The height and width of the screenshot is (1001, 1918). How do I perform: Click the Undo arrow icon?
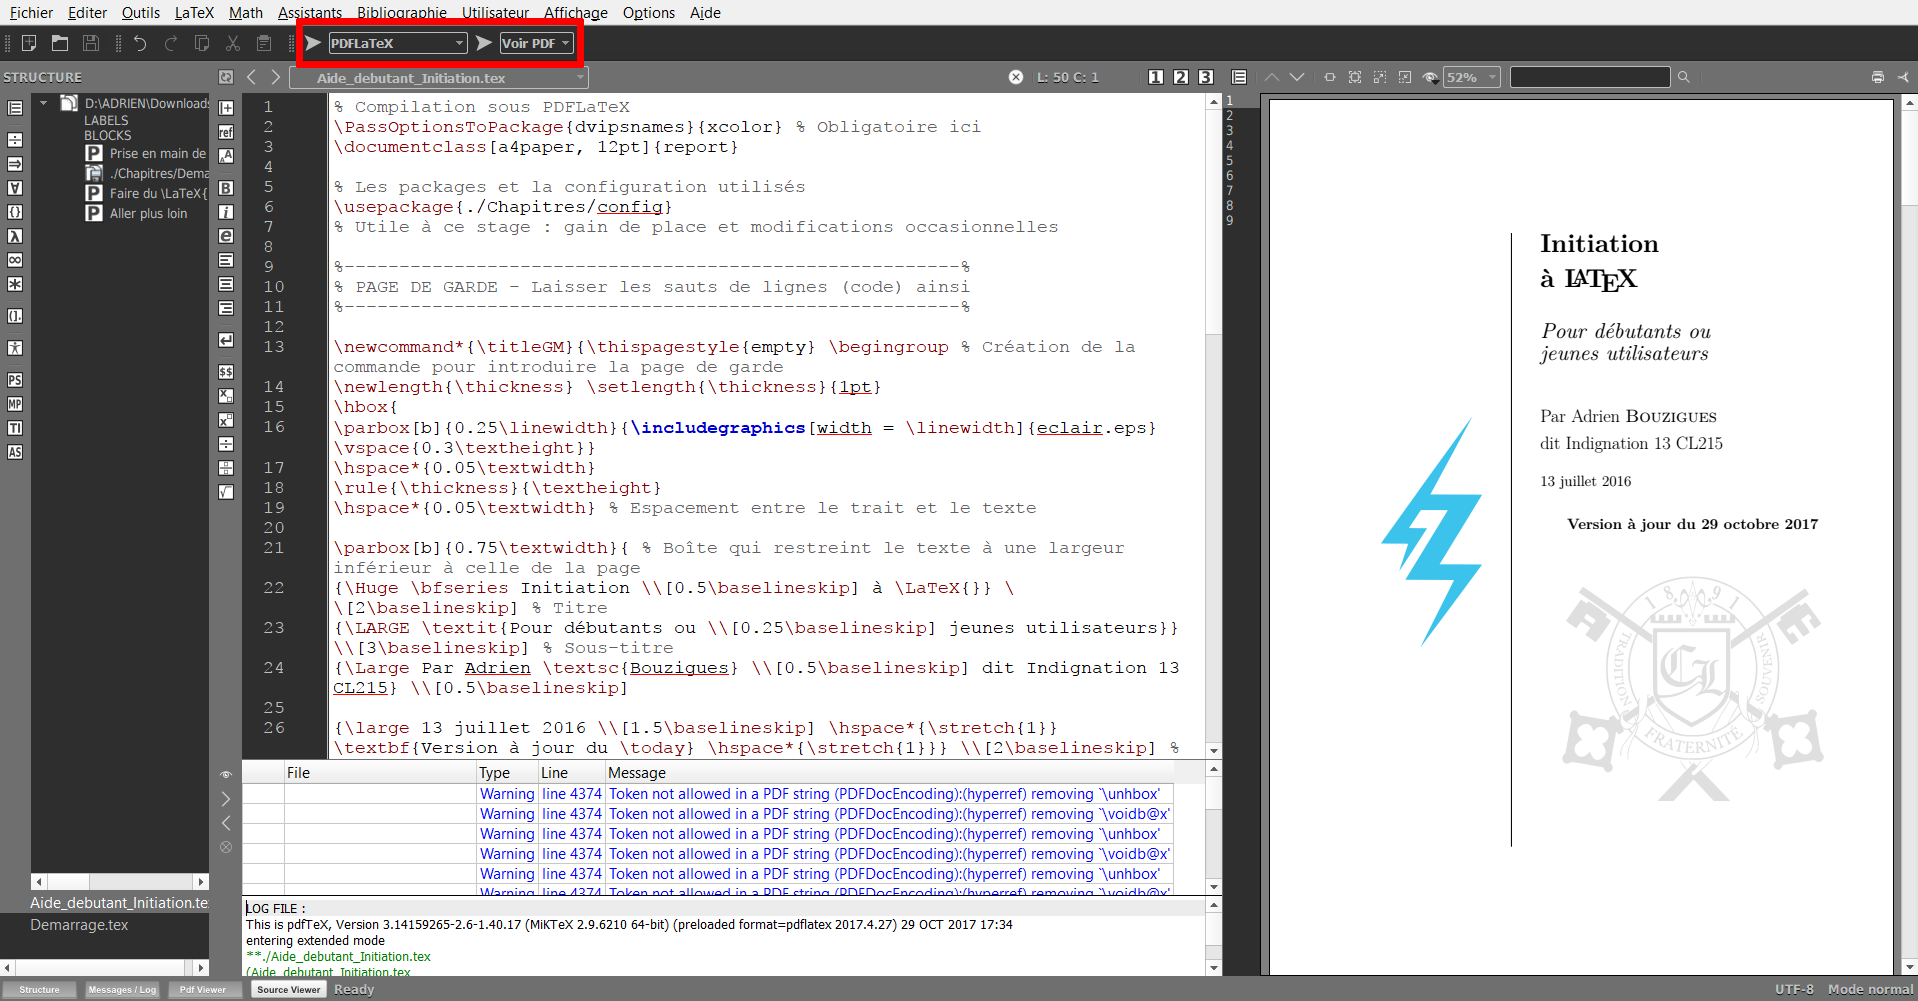[x=140, y=43]
